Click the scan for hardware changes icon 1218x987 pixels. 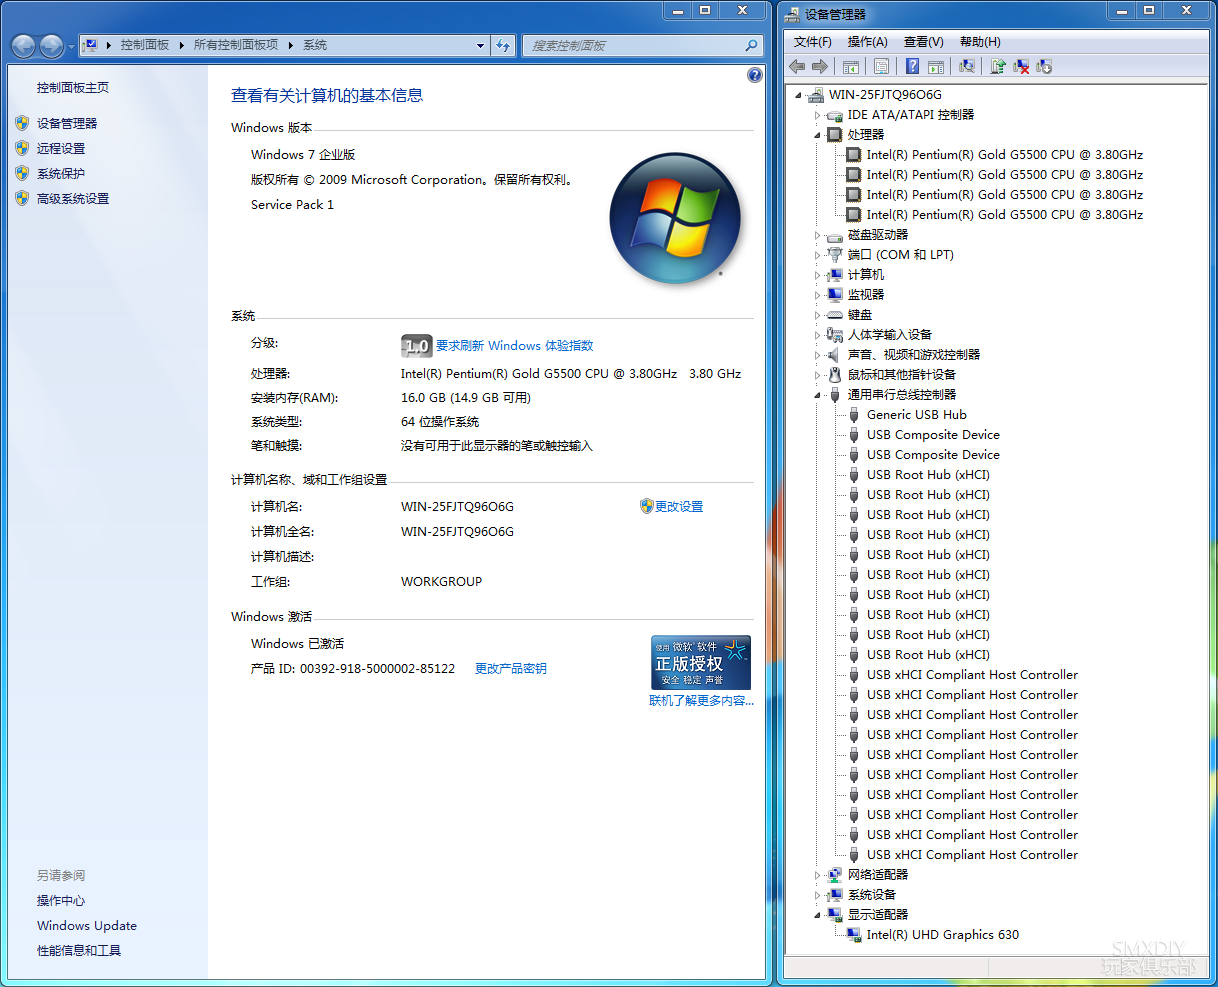966,66
